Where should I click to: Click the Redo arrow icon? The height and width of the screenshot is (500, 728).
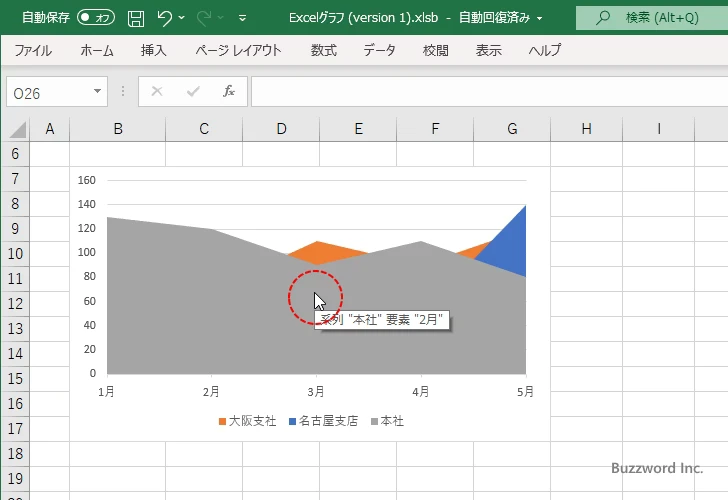coord(204,18)
